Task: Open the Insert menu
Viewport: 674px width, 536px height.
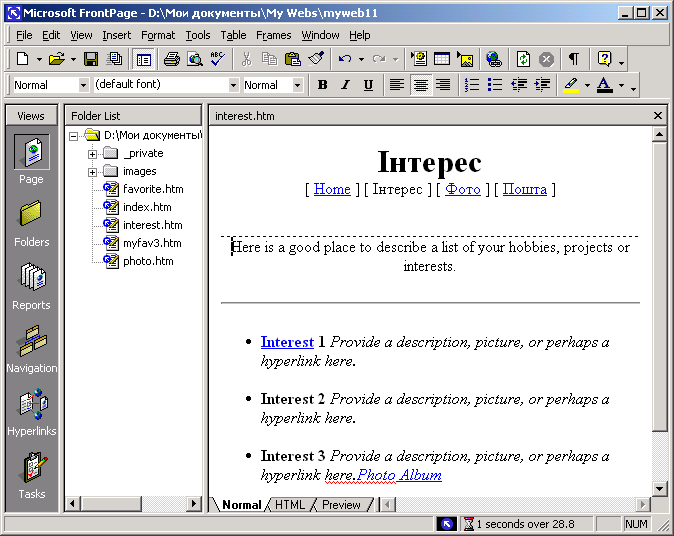Action: click(116, 35)
